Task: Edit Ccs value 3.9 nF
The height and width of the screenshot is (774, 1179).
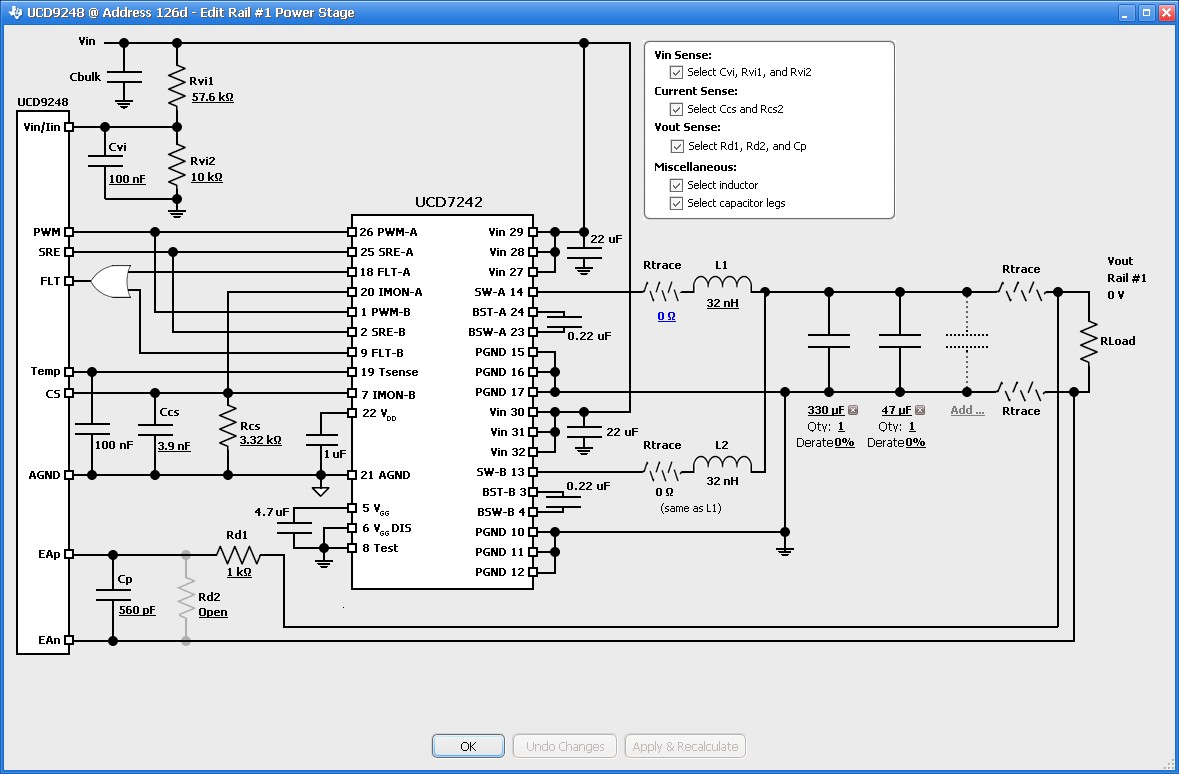Action: tap(174, 446)
